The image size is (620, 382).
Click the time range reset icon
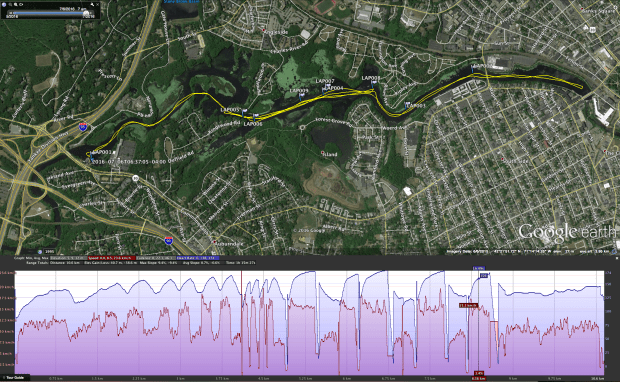click(x=21, y=4)
